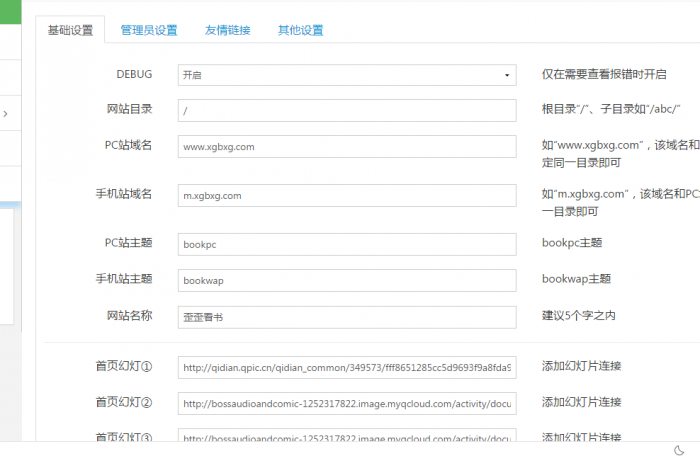Select the 基础设置 tab
The width and height of the screenshot is (700, 456).
click(x=70, y=30)
